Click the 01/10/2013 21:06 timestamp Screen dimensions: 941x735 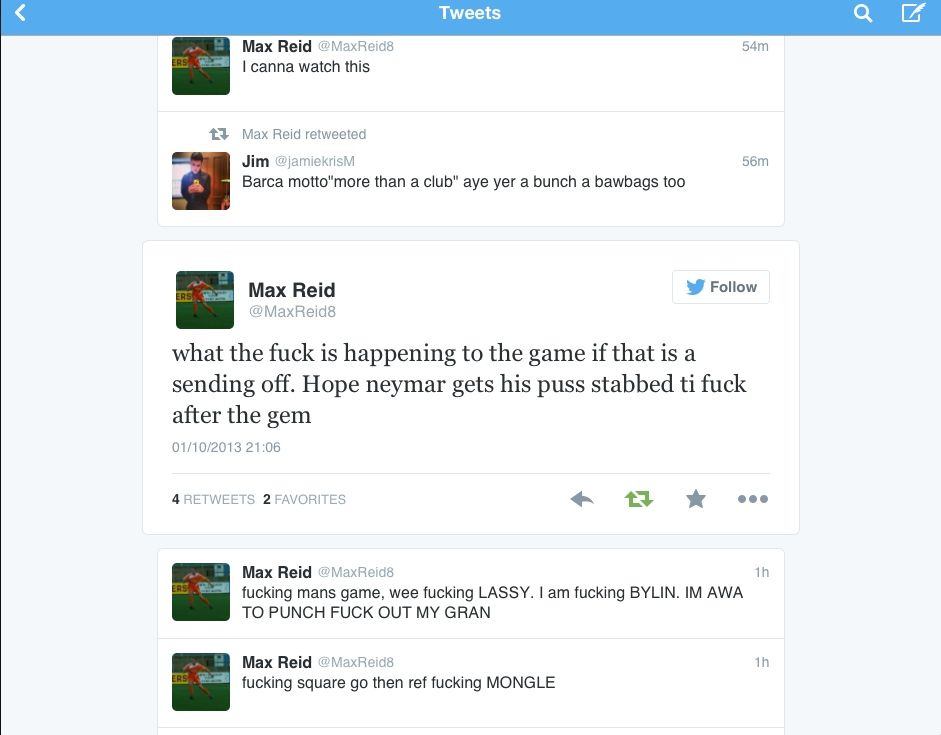coord(226,447)
